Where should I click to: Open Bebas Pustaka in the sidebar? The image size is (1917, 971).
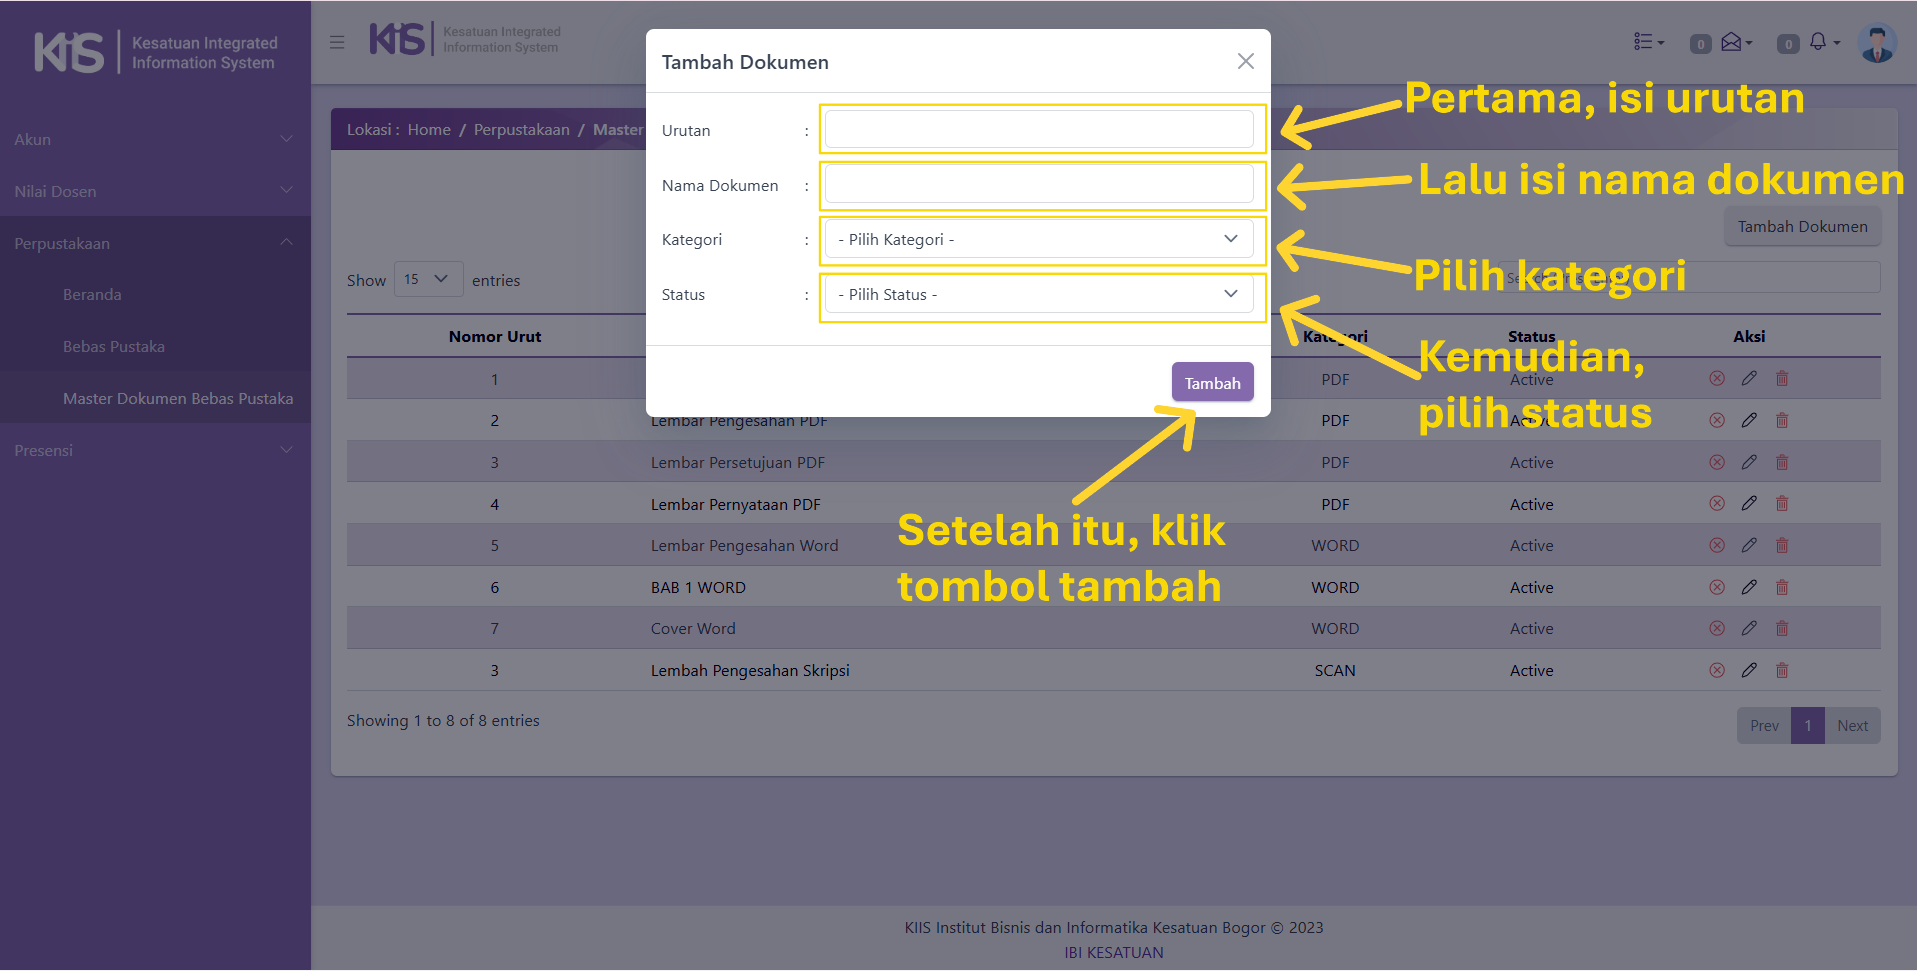coord(114,346)
